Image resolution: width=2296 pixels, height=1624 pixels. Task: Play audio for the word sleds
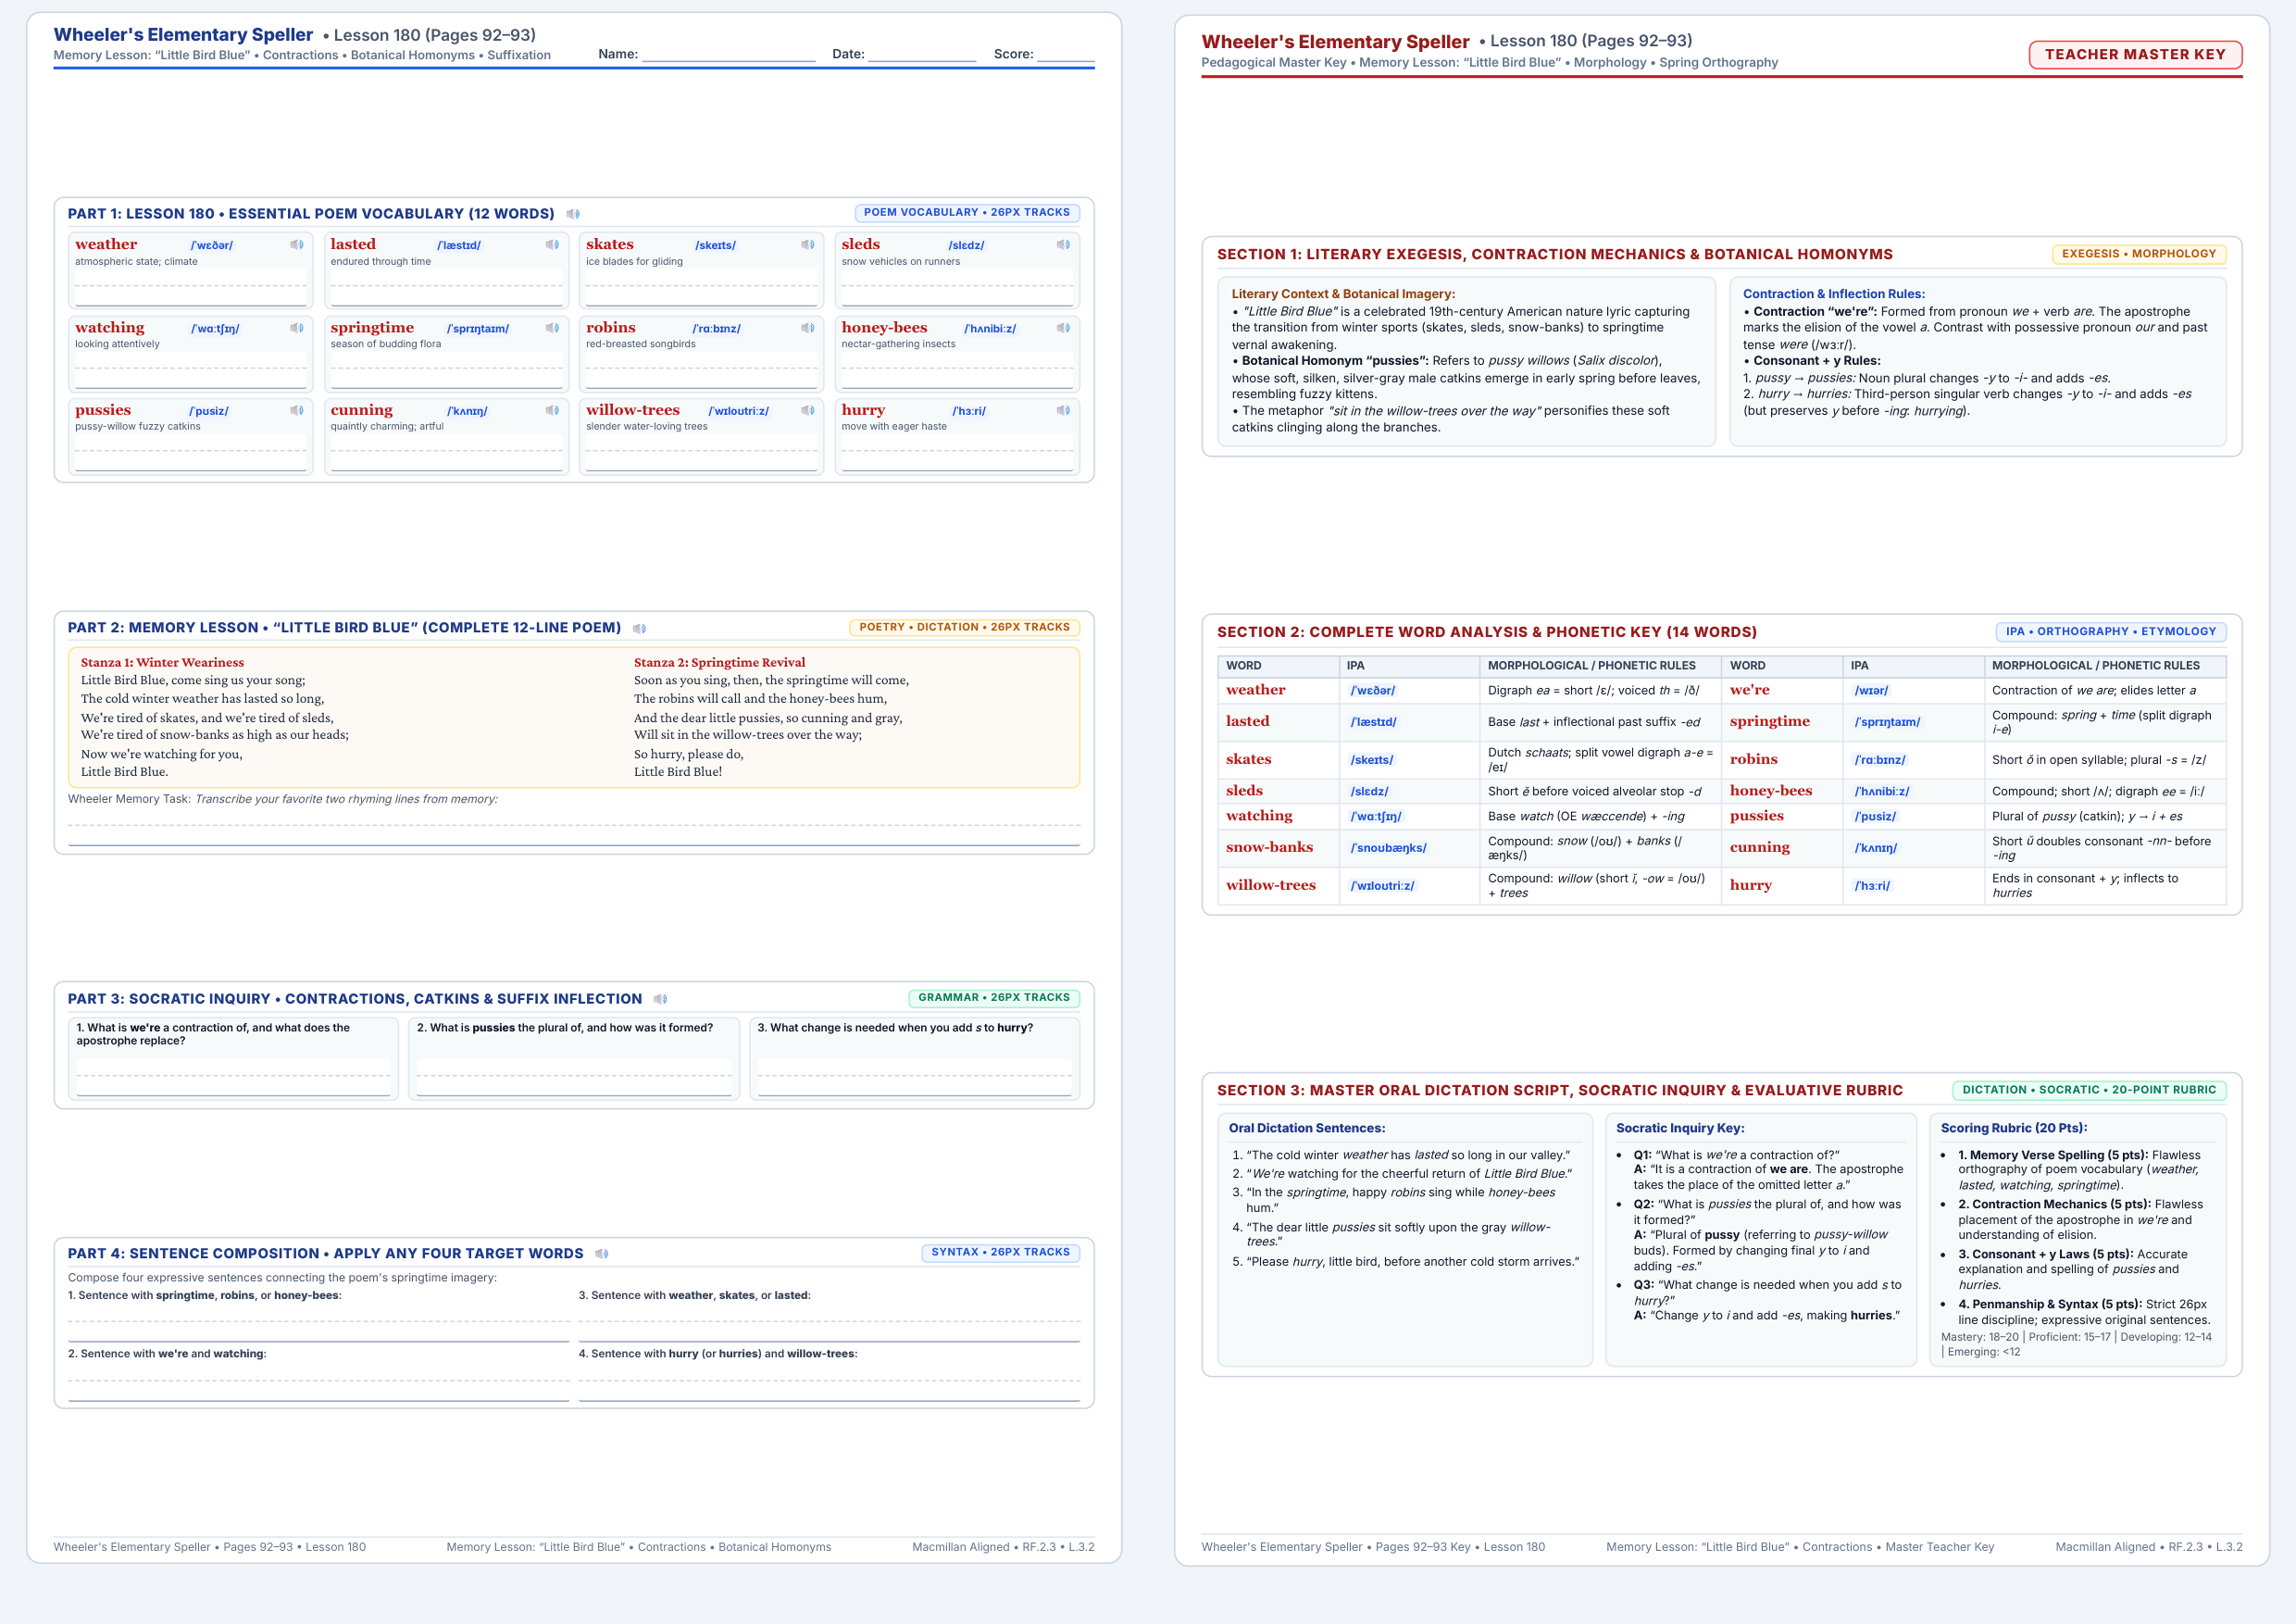click(1063, 245)
